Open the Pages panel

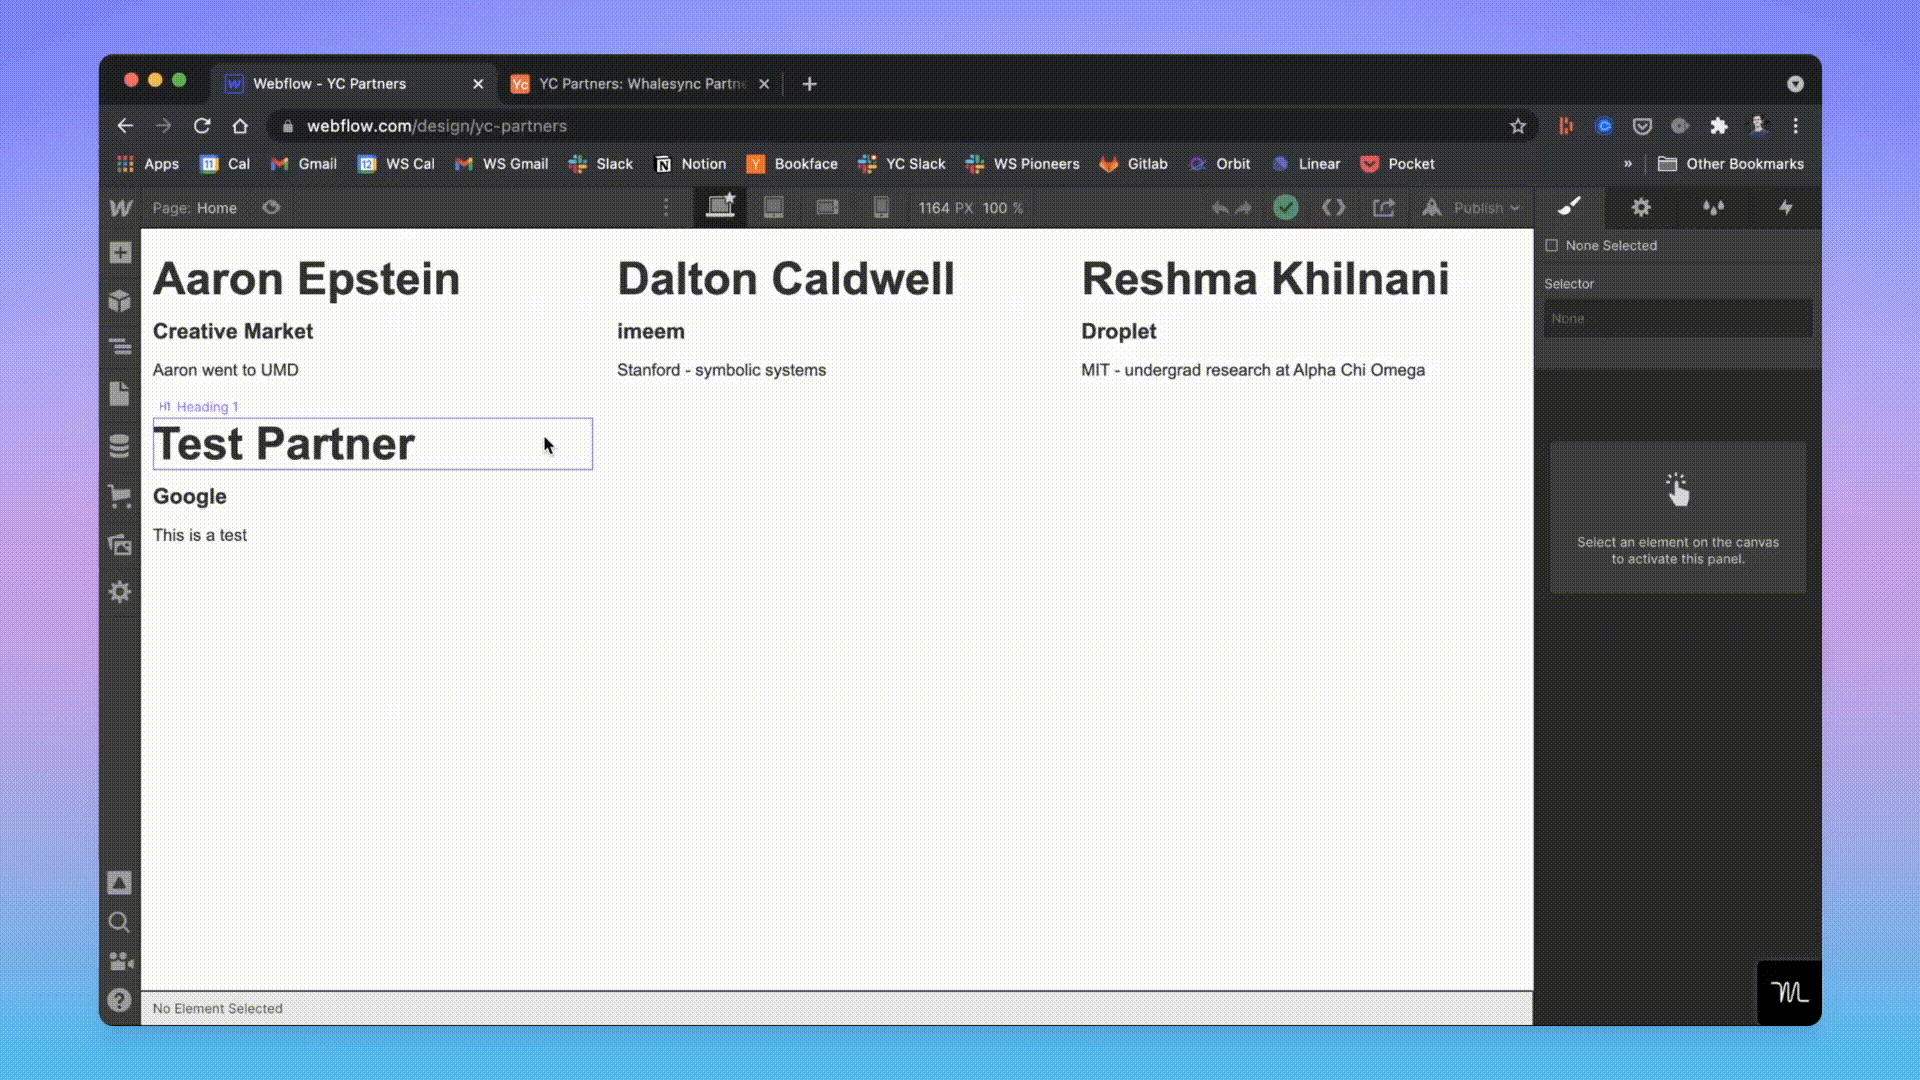point(120,394)
